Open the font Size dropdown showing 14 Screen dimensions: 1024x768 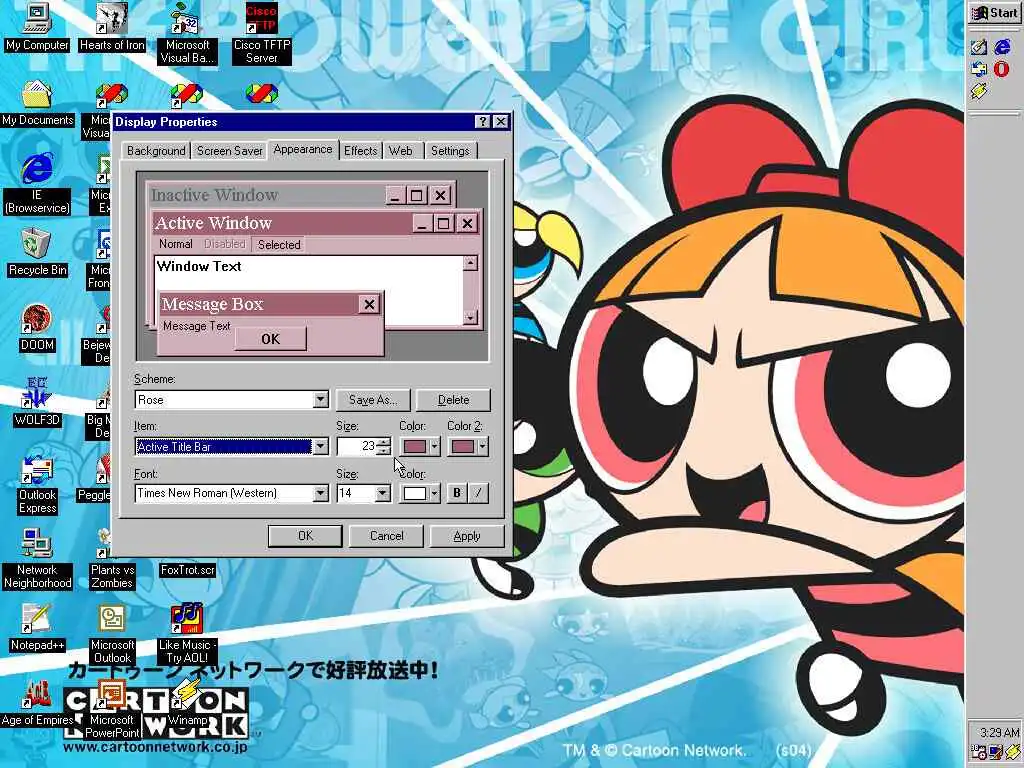click(x=383, y=493)
